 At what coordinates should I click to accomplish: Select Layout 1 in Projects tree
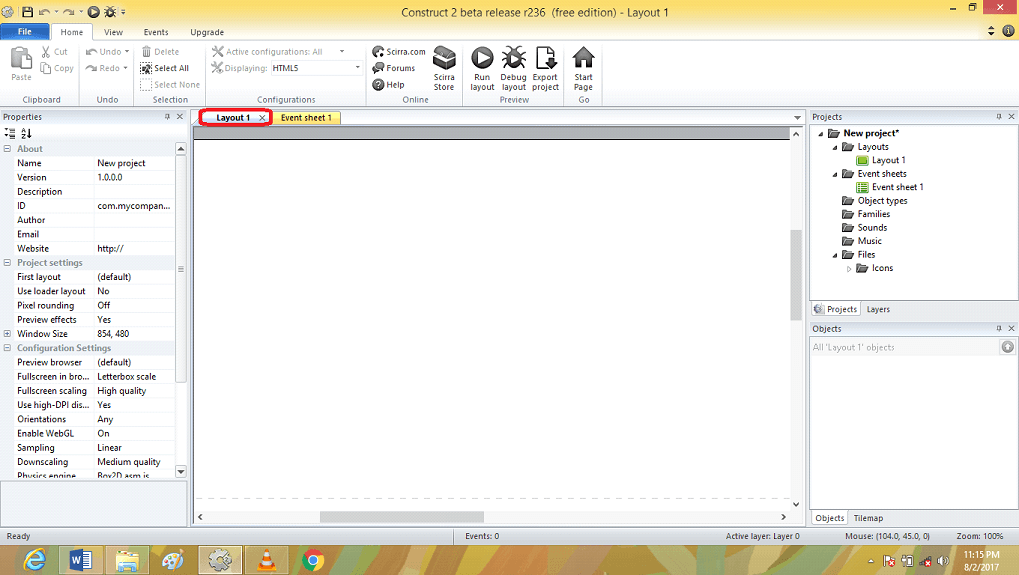[x=888, y=160]
